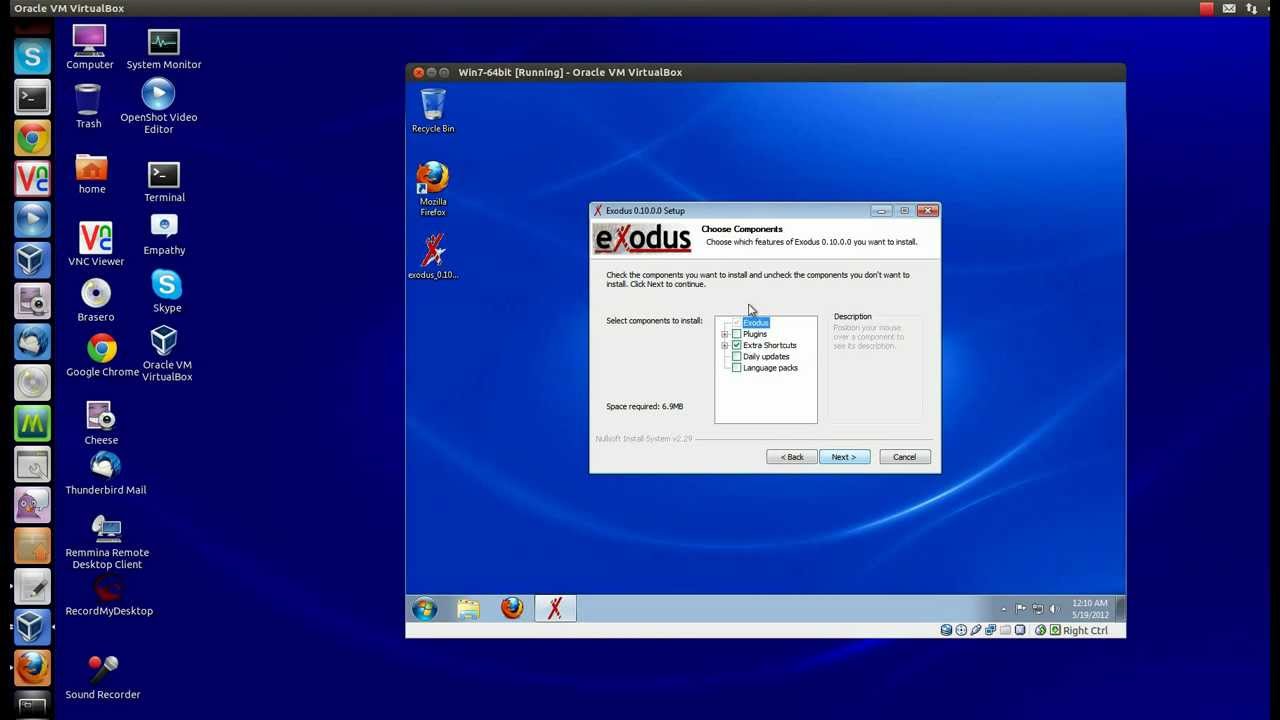Click the VirtualBox USB devices indicator
1280x720 pixels.
pos(976,630)
